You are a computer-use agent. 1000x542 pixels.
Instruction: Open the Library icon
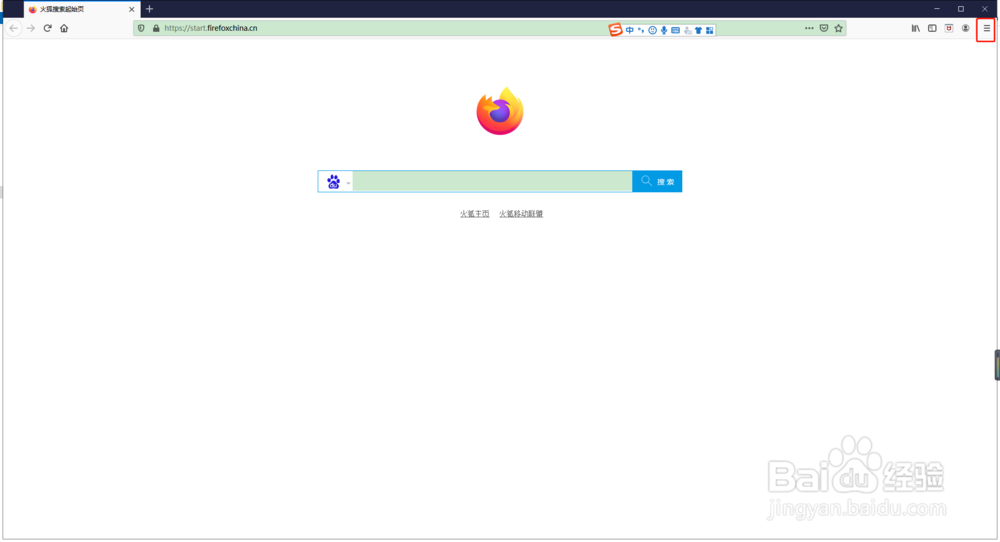click(916, 28)
